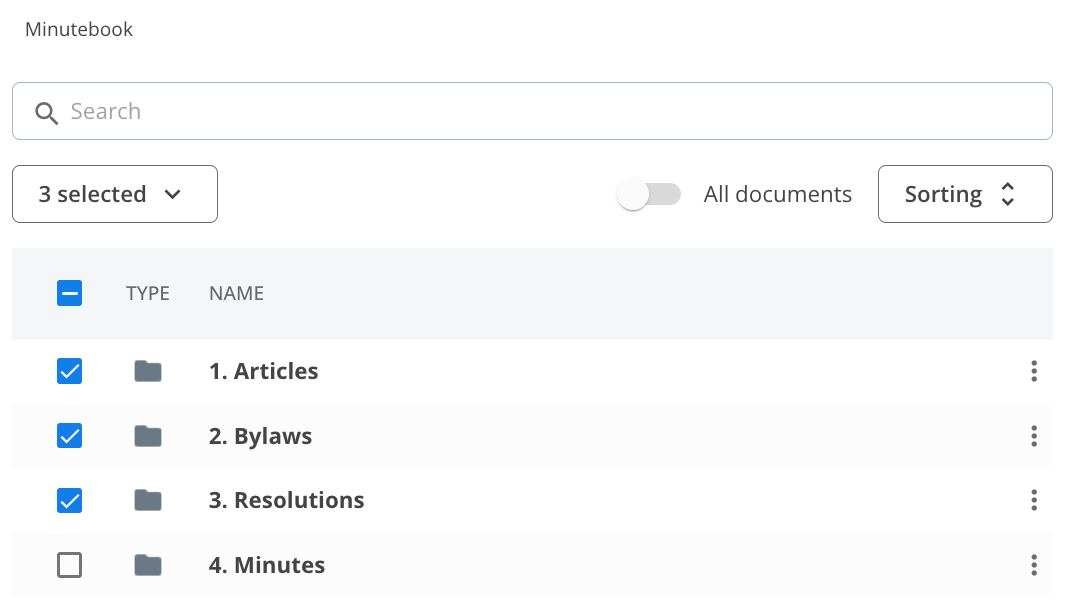This screenshot has height=606, width=1074.
Task: Open three-dot menu for 4. Minutes
Action: coord(1033,566)
